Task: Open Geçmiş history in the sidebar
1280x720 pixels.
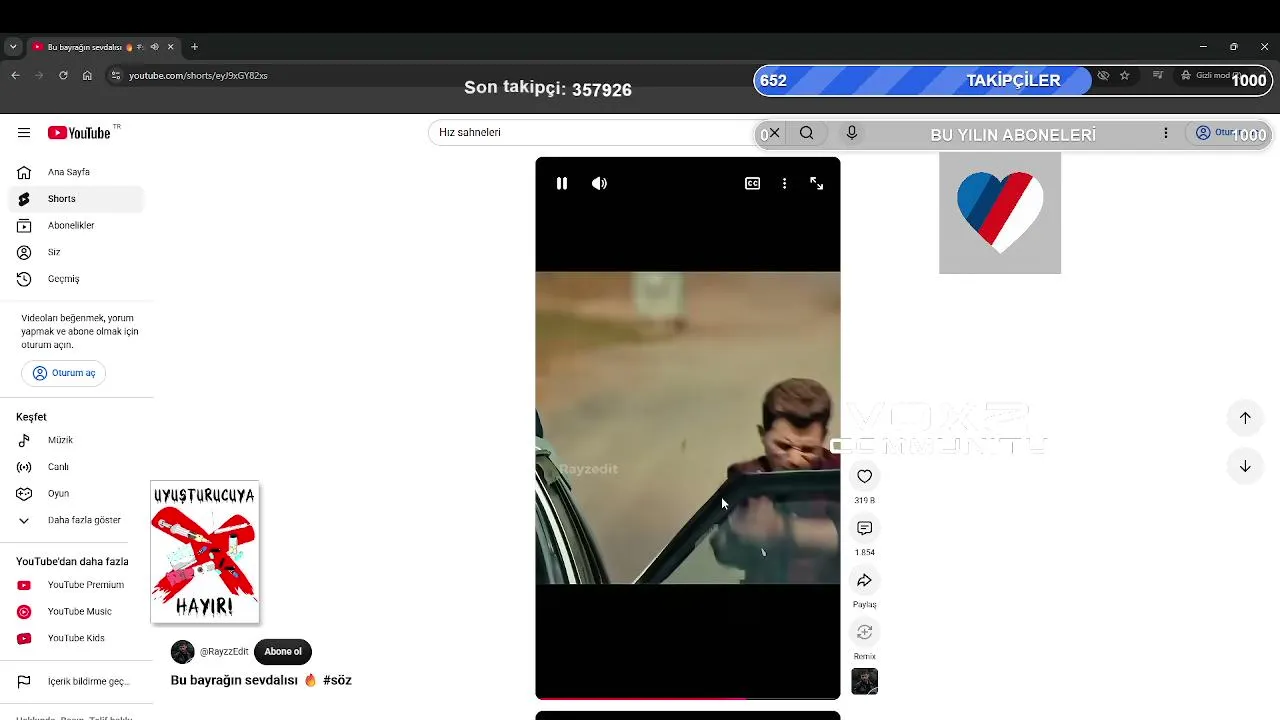Action: 76,279
